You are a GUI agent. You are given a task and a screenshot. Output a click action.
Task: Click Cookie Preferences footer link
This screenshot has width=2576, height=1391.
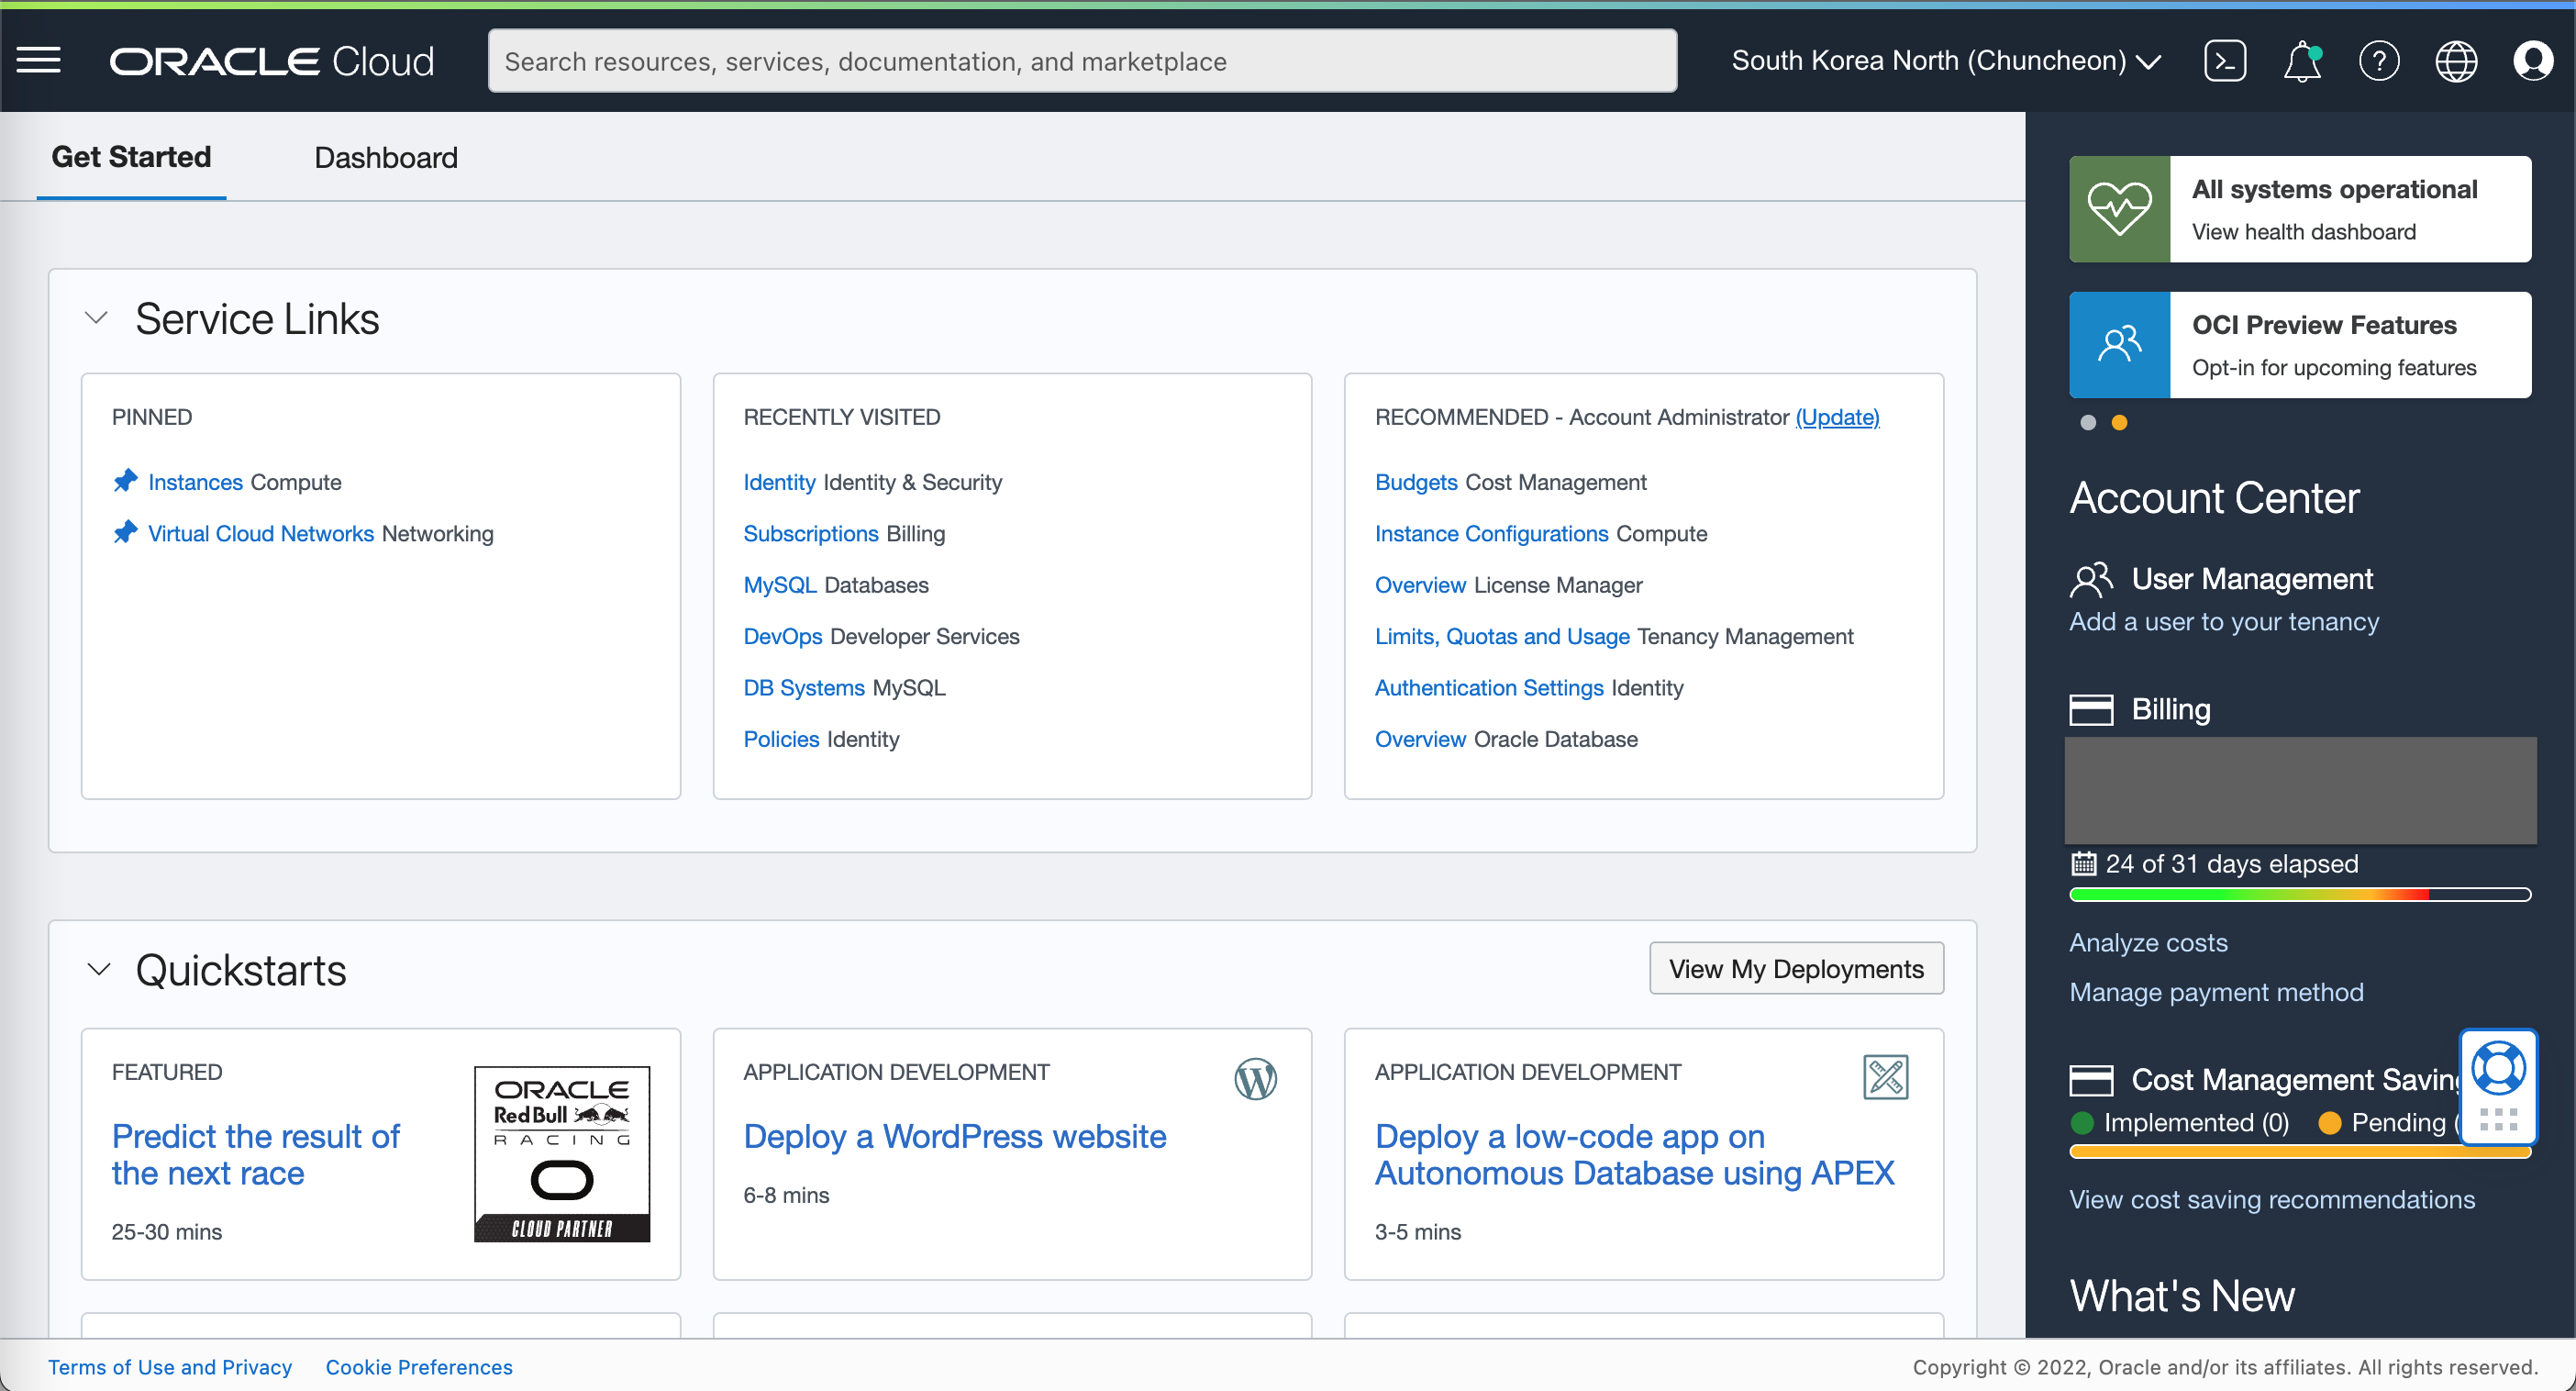pyautogui.click(x=419, y=1366)
